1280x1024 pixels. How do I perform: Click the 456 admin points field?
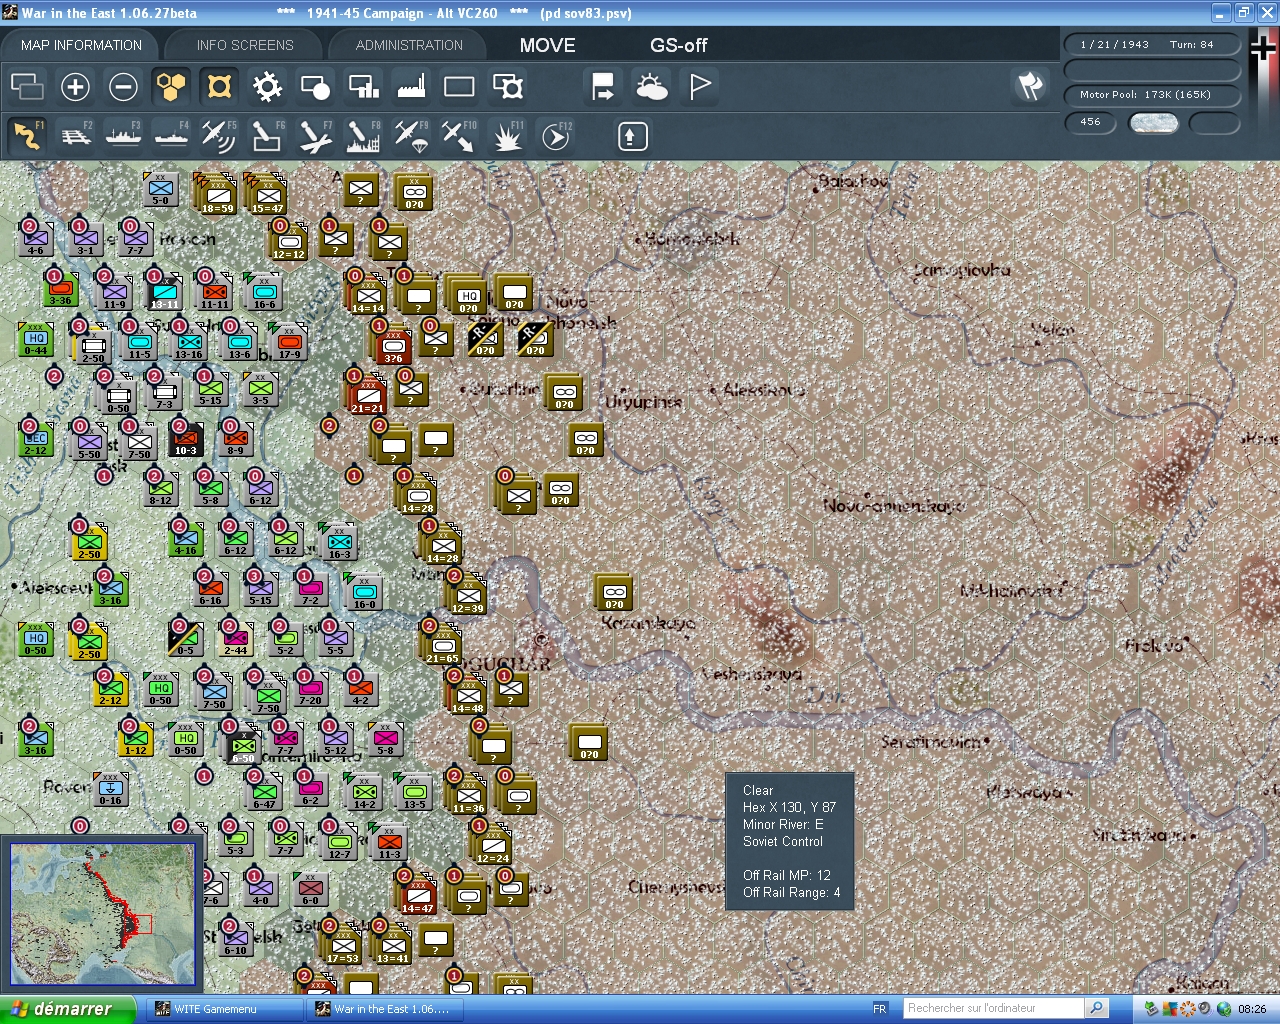pyautogui.click(x=1090, y=122)
